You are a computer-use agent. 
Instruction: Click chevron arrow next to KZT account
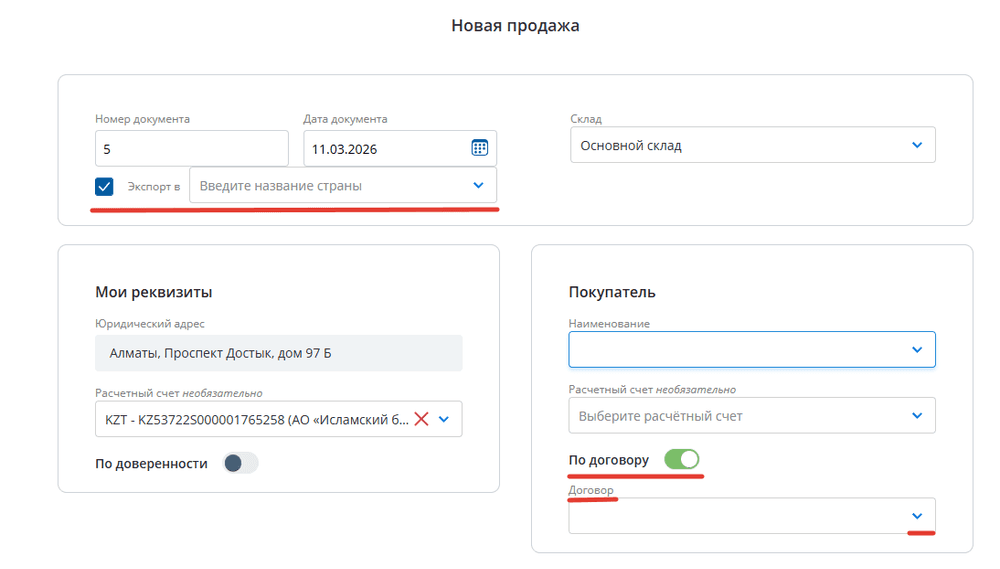pyautogui.click(x=445, y=419)
